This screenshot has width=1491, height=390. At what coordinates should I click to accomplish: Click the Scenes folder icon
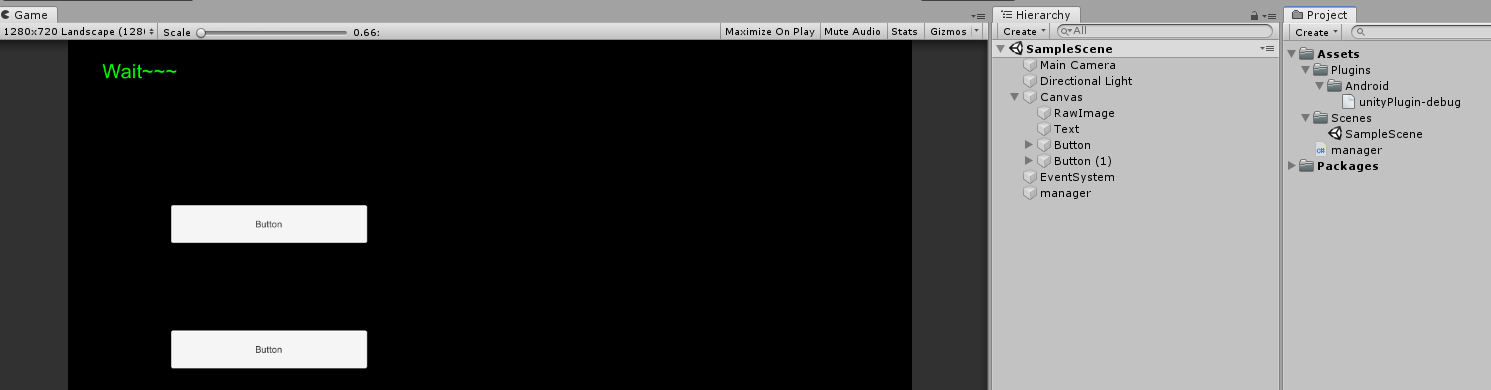point(1320,118)
